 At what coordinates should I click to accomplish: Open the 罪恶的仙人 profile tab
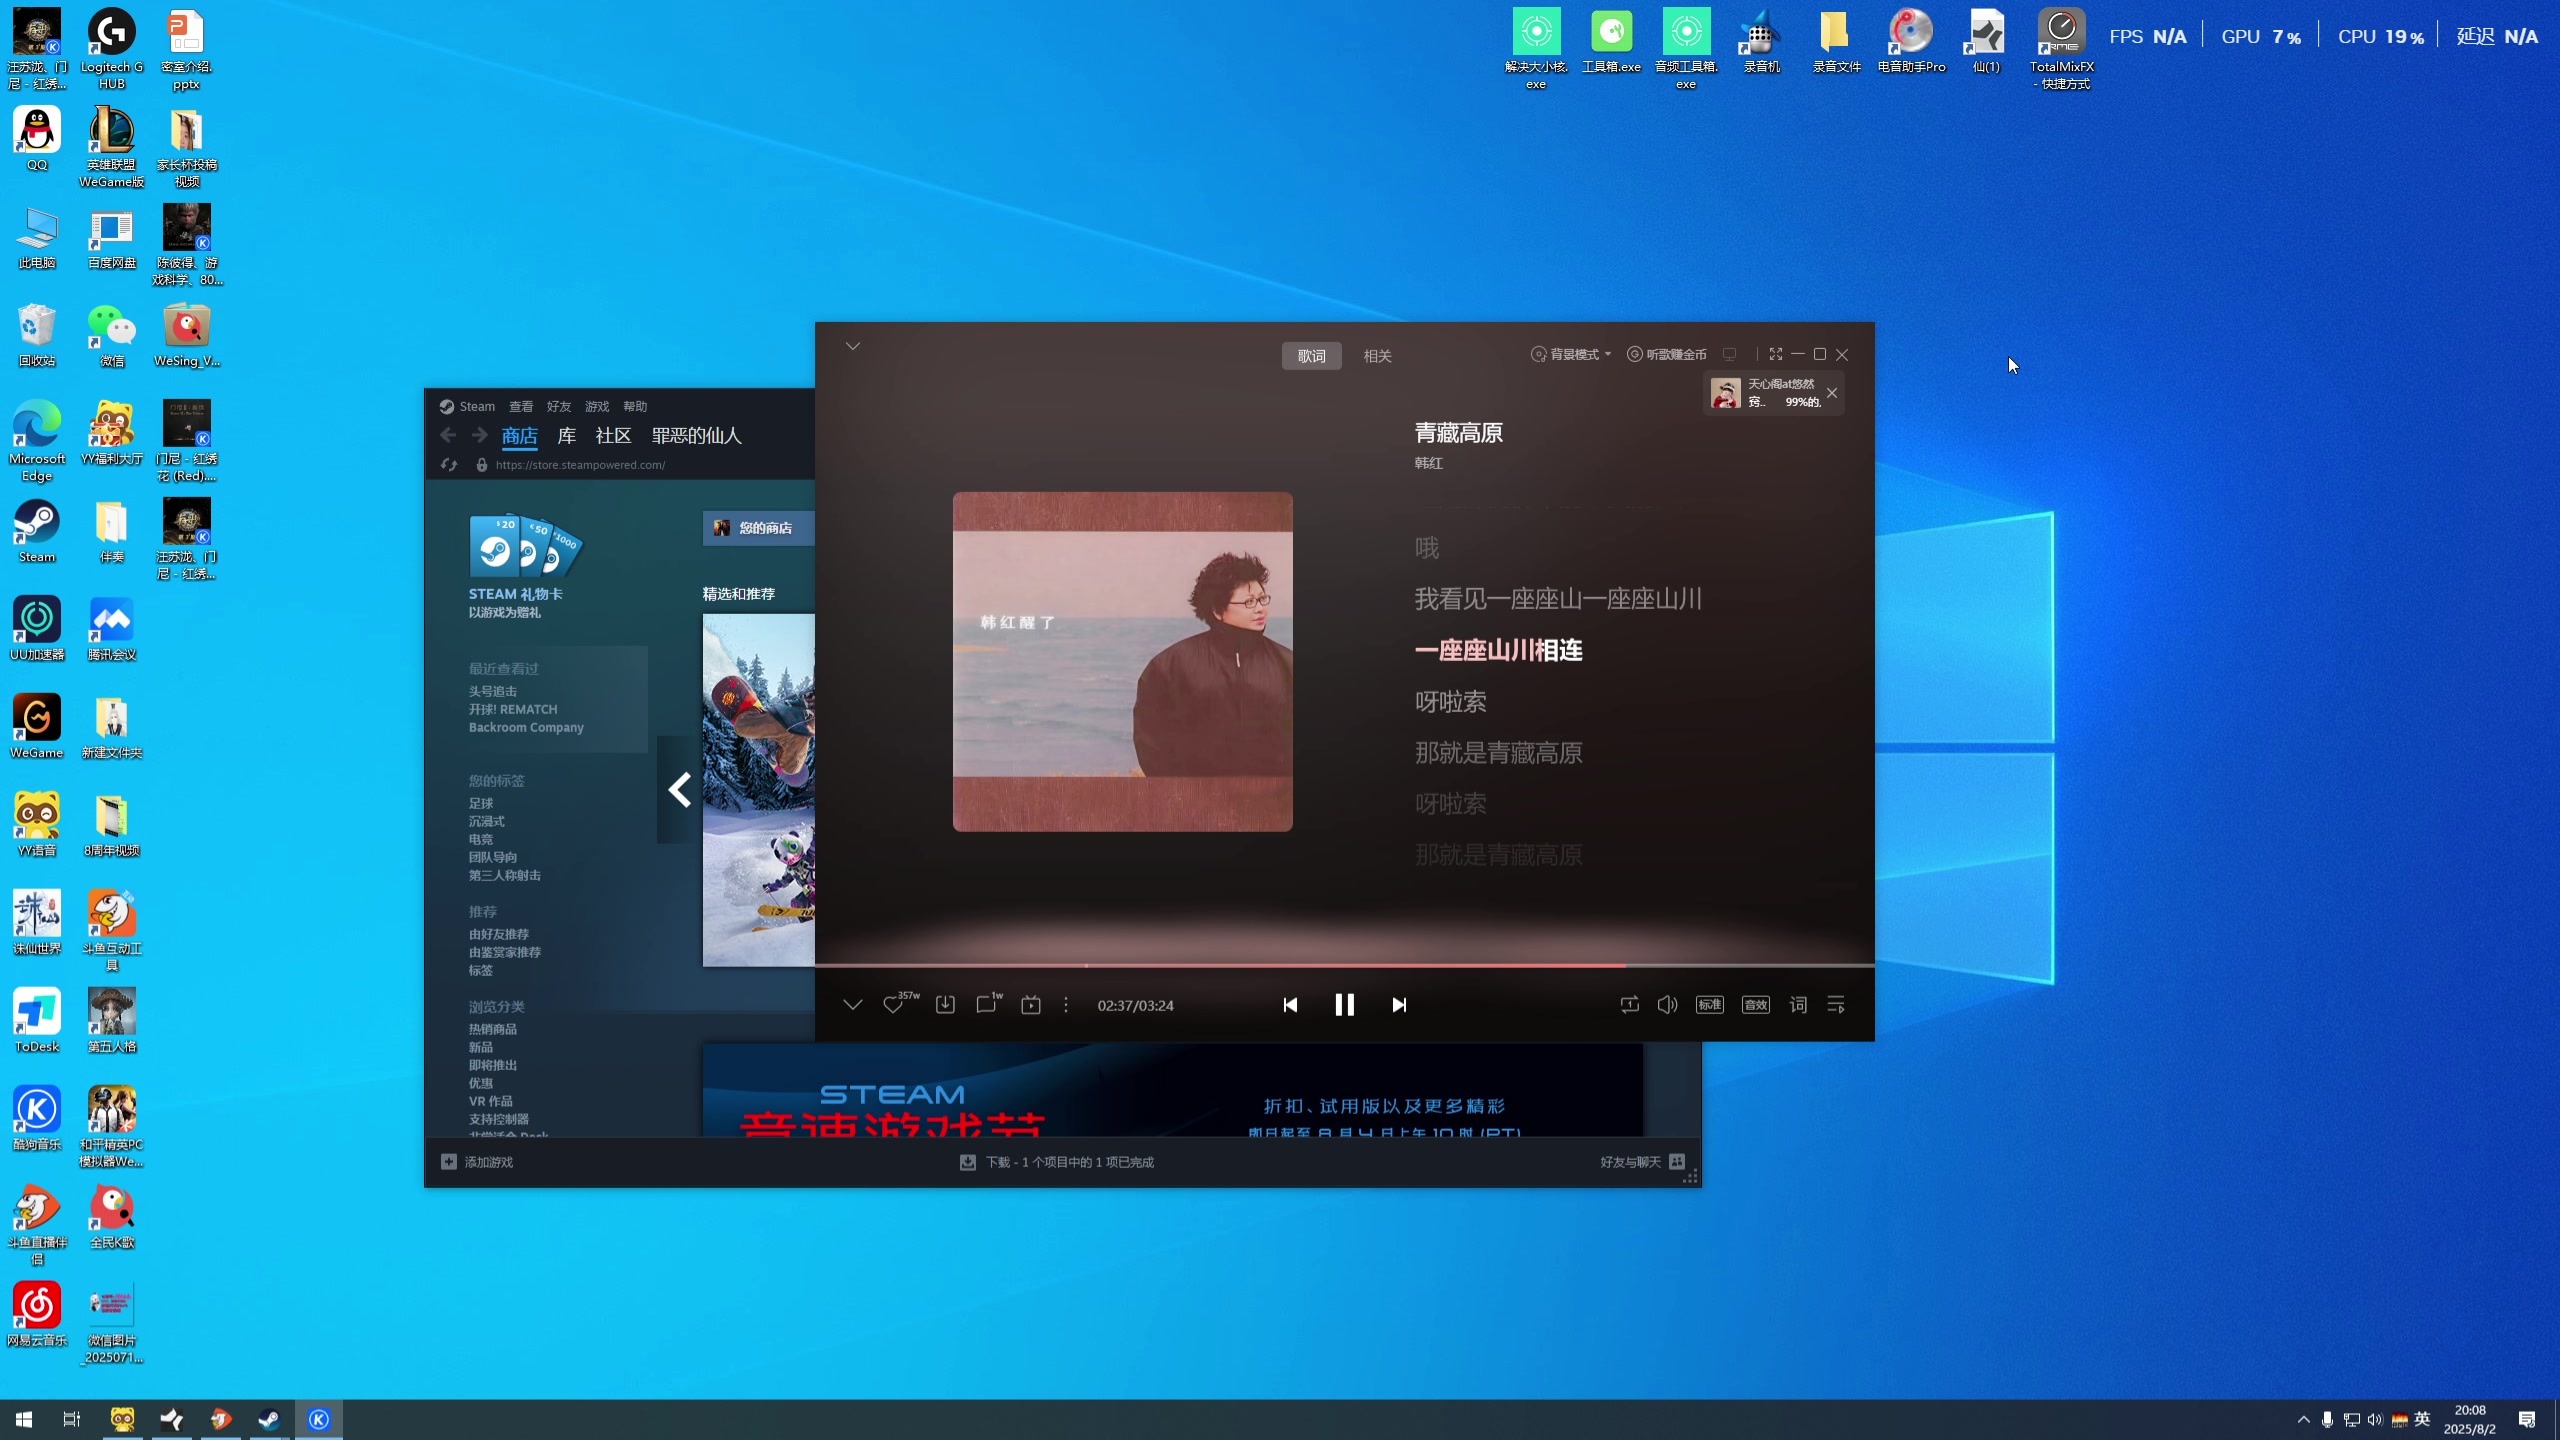coord(697,435)
